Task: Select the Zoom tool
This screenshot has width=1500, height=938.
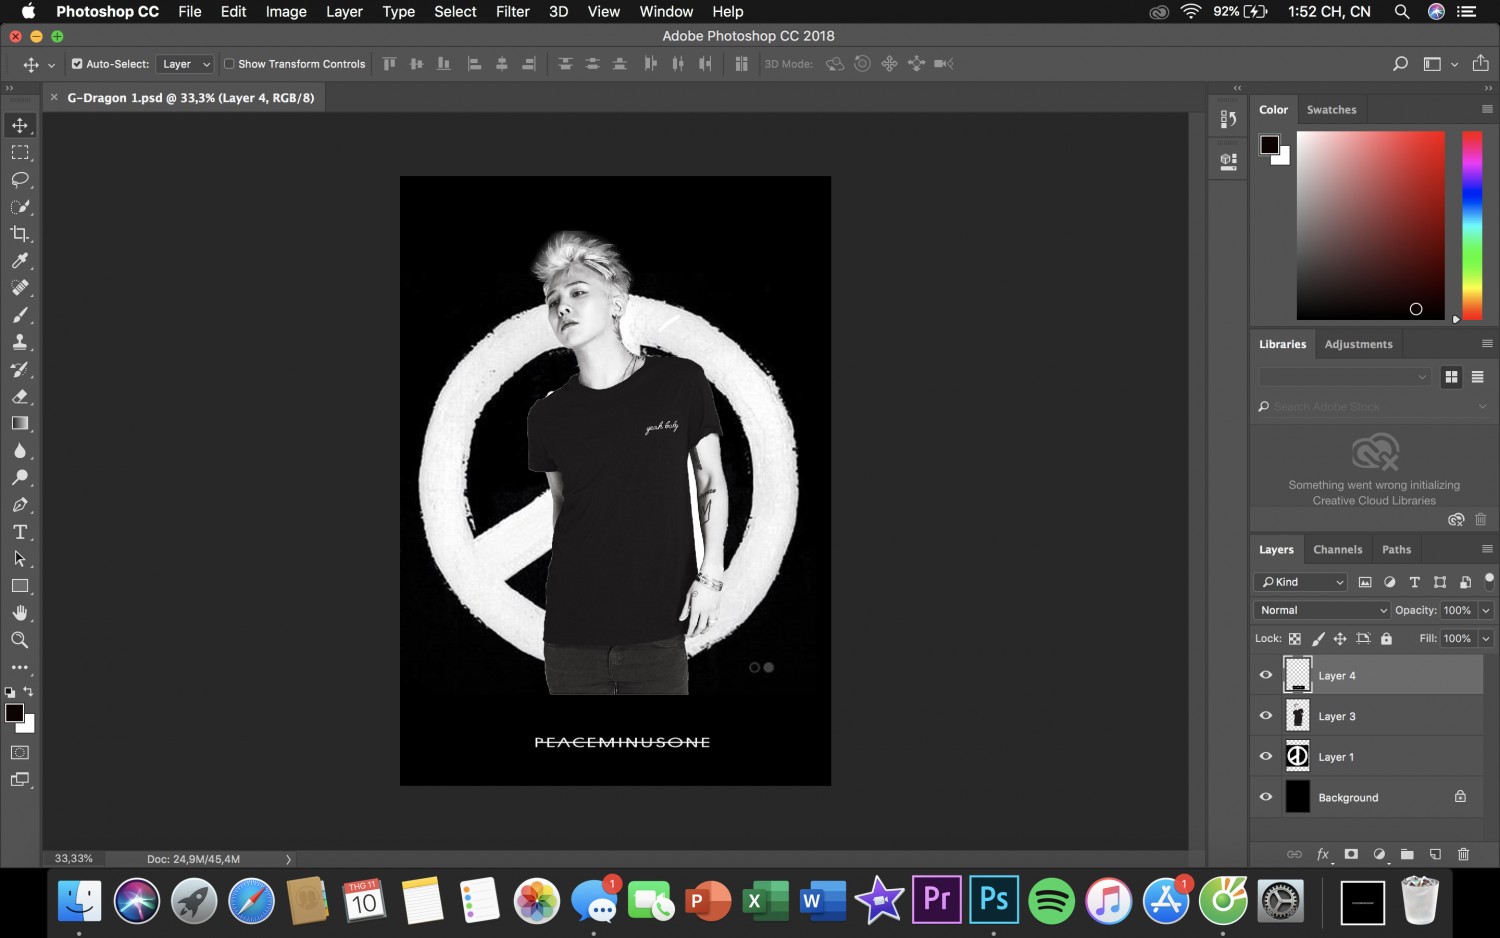Action: pyautogui.click(x=20, y=640)
